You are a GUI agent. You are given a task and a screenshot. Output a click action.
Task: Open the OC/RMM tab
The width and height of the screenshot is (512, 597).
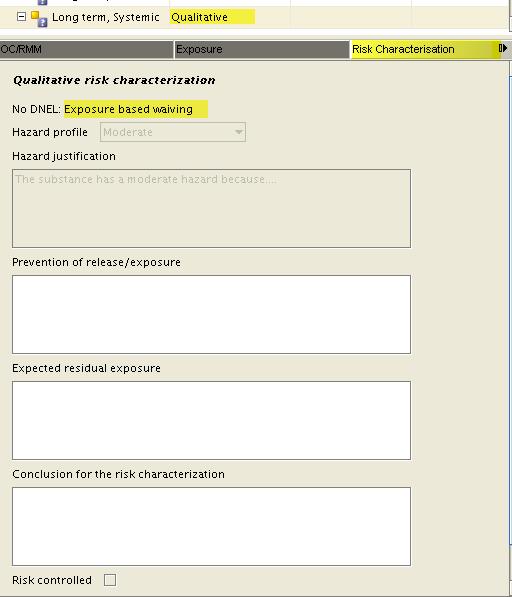coord(86,49)
